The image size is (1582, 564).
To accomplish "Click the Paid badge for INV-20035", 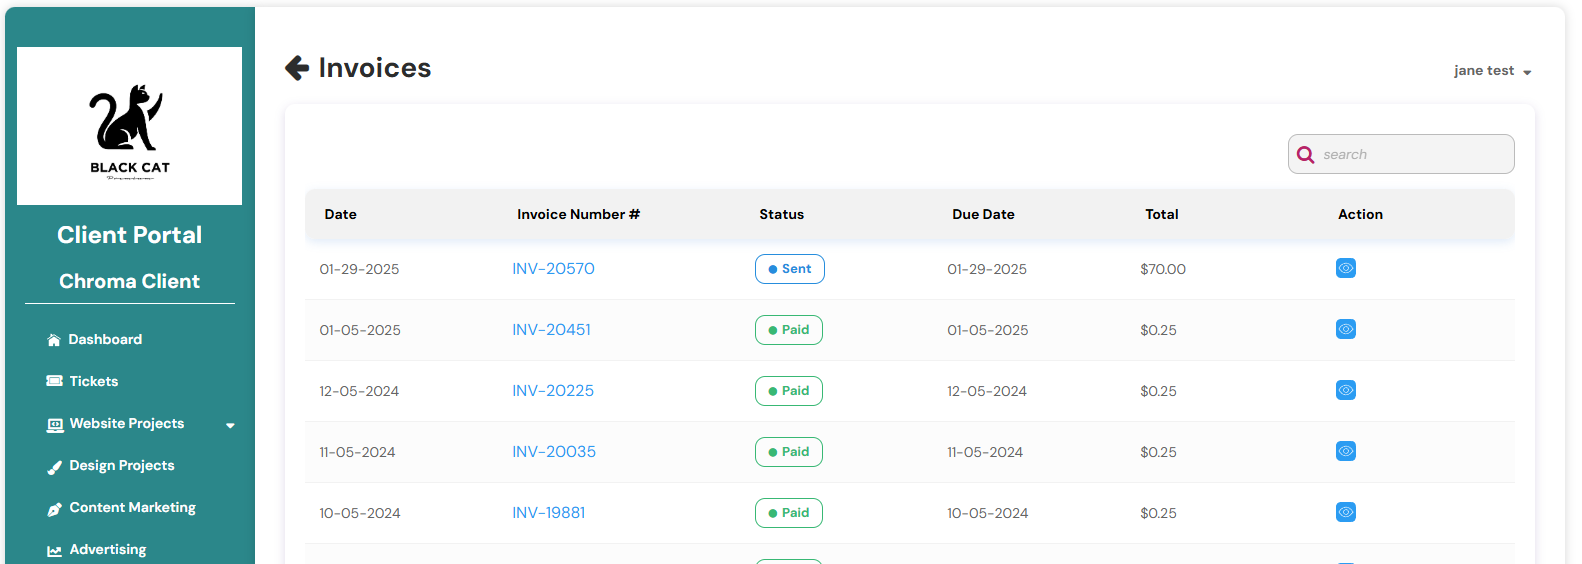I will (x=789, y=452).
